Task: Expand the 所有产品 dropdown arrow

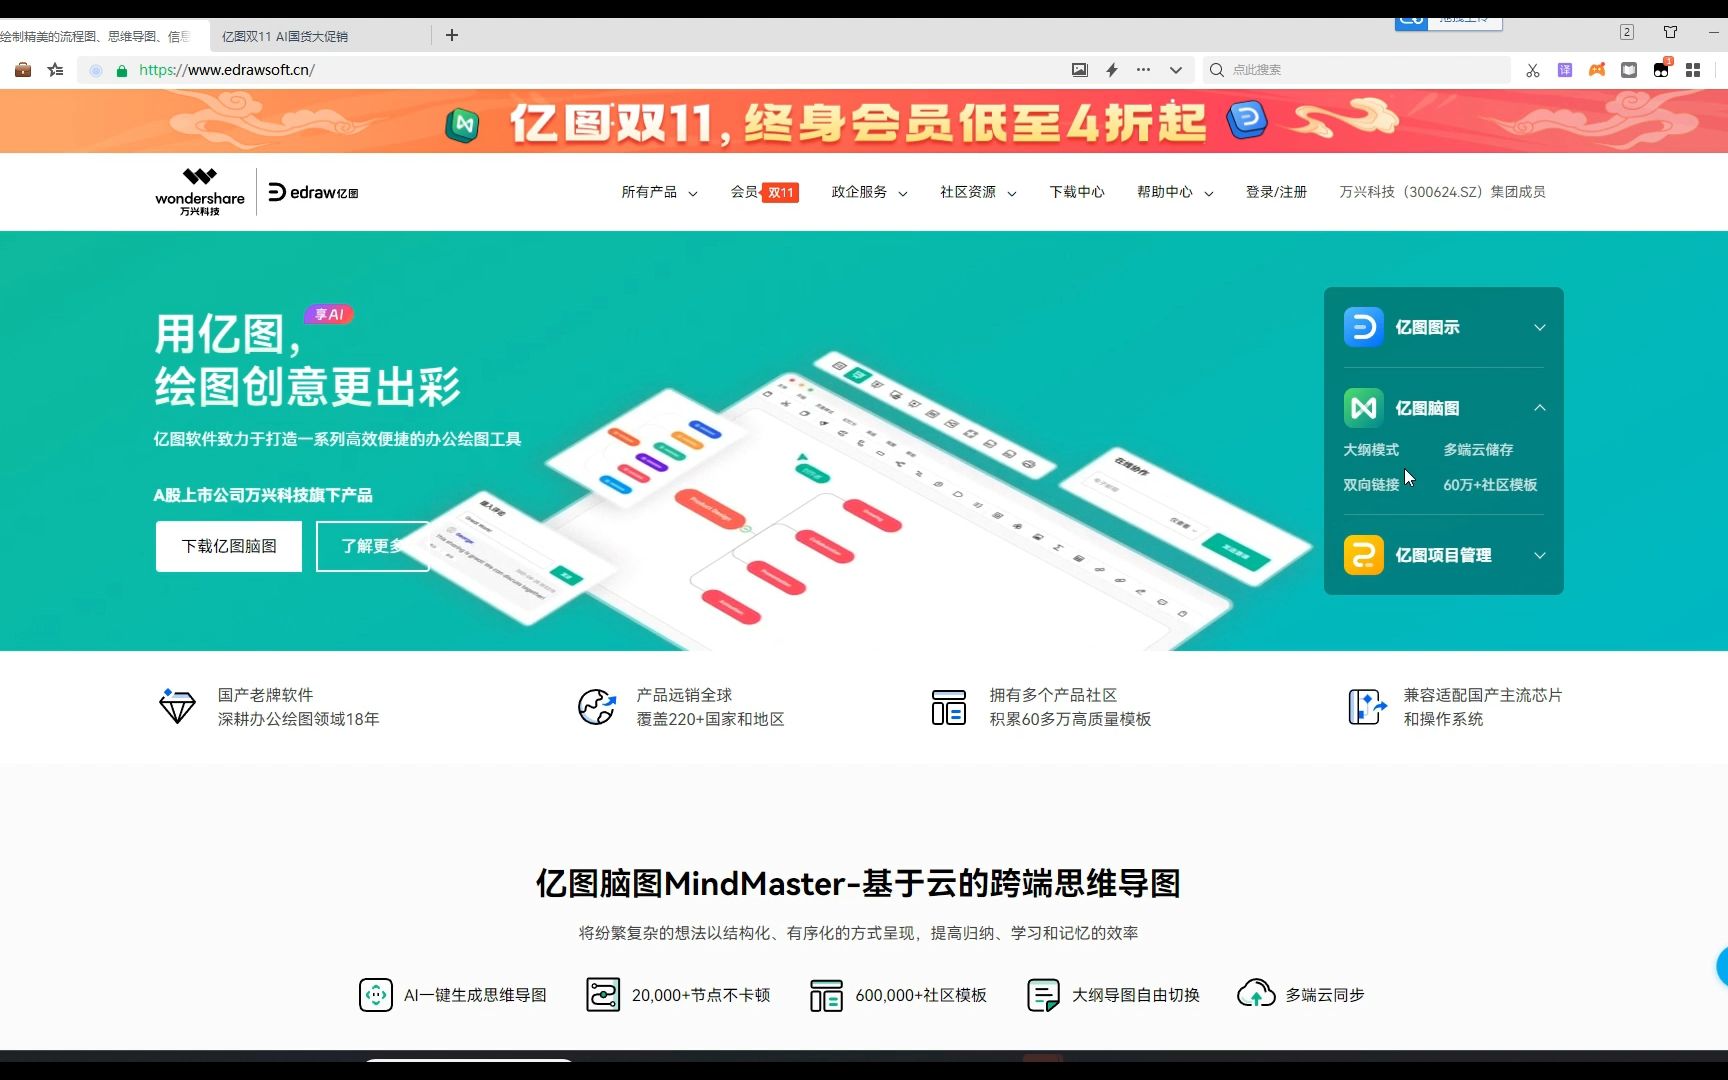Action: point(693,193)
